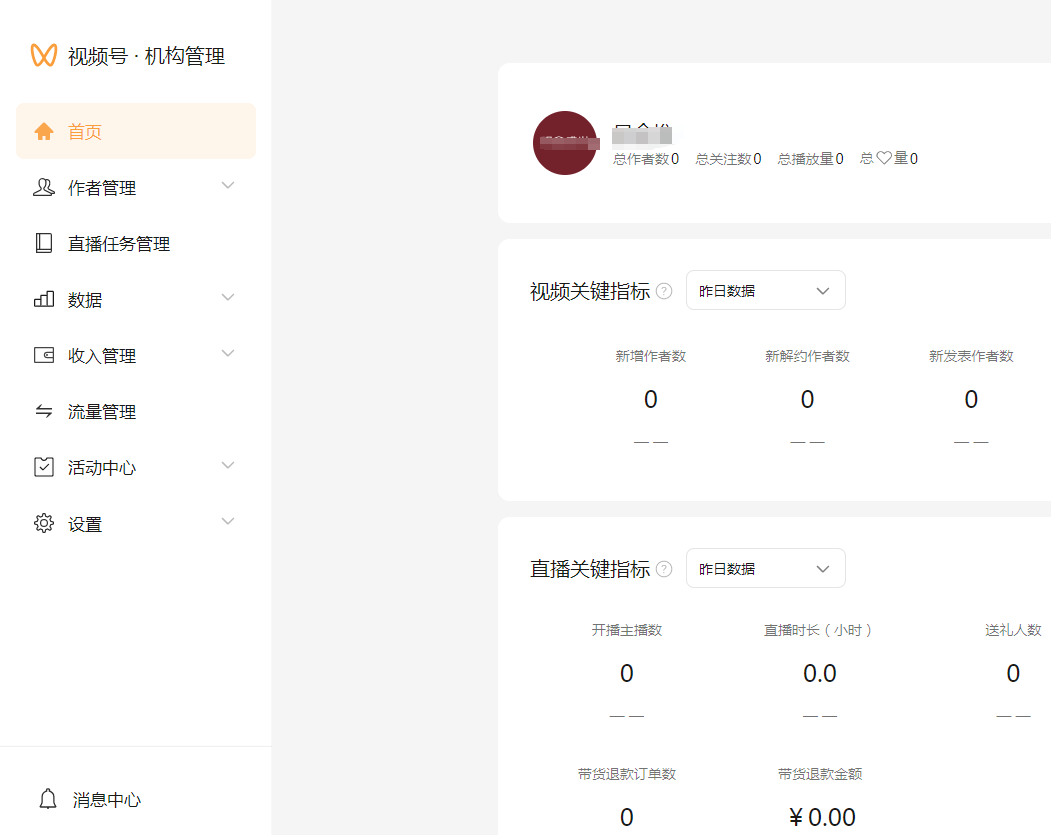
Task: Click the bell icon beside 消息中心
Action: [47, 799]
